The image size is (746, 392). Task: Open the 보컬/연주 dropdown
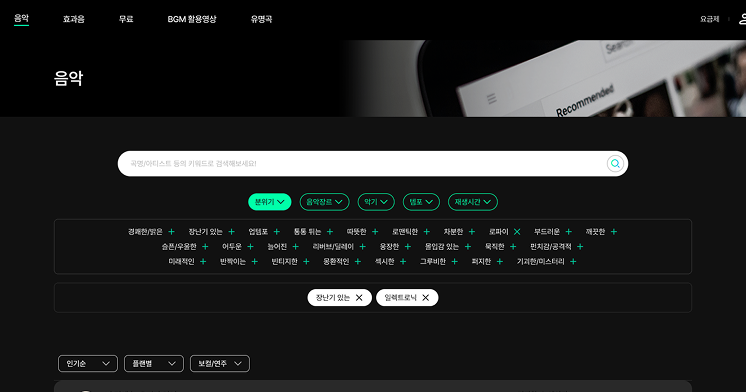click(x=220, y=363)
